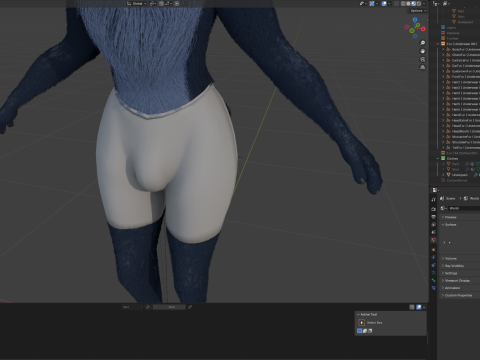
Task: Open the green Bone properties tab
Action: point(433,280)
